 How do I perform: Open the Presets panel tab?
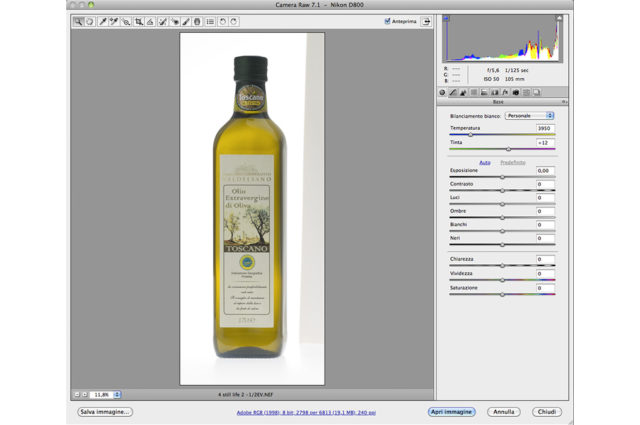526,93
